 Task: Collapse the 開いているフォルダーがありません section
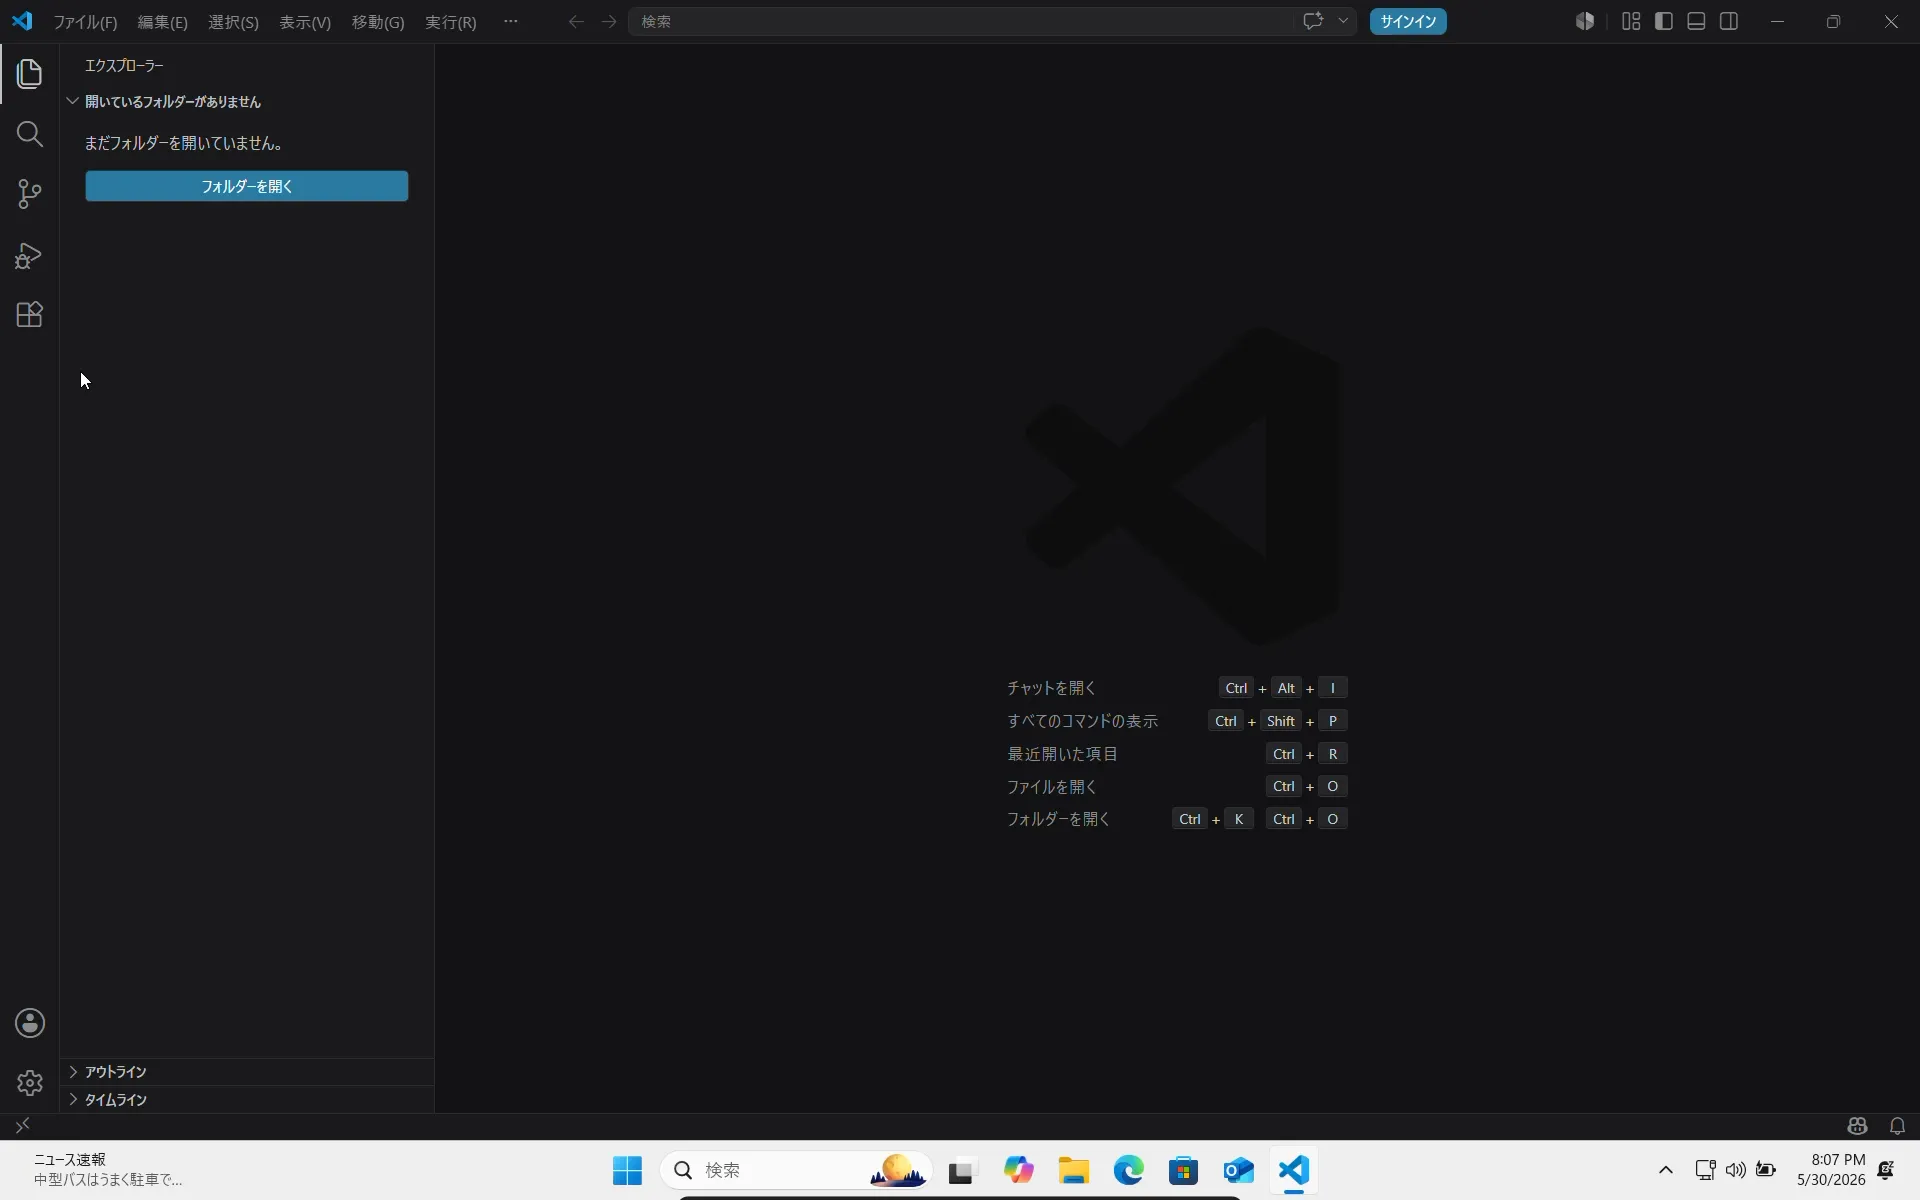pos(247,101)
